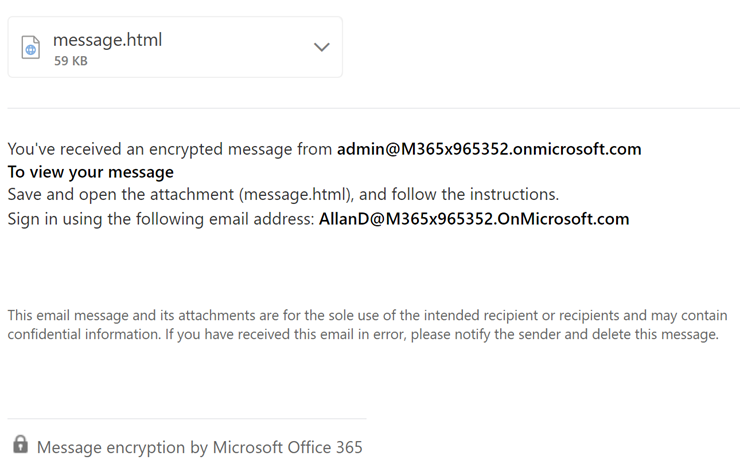
Task: Click 'Microsoft Office 365' in the footer
Action: (x=287, y=447)
